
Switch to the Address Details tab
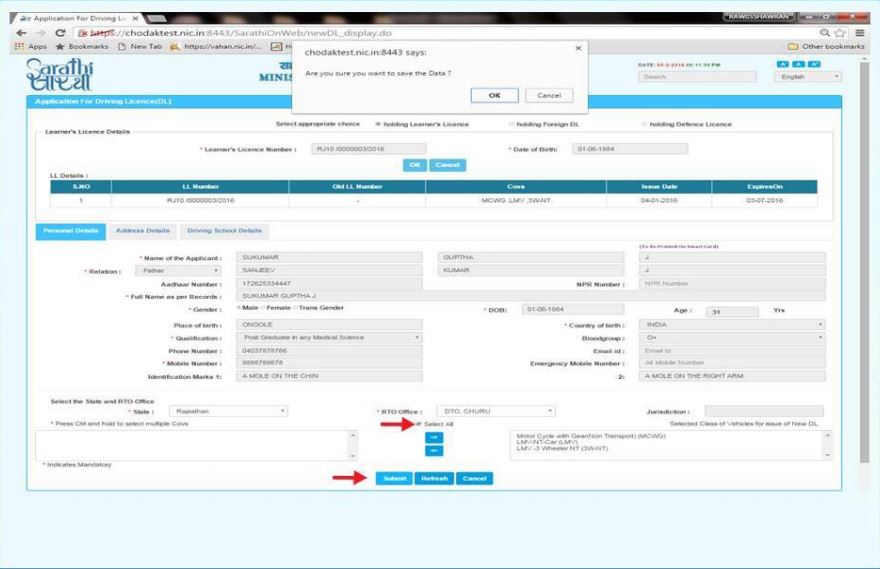143,231
